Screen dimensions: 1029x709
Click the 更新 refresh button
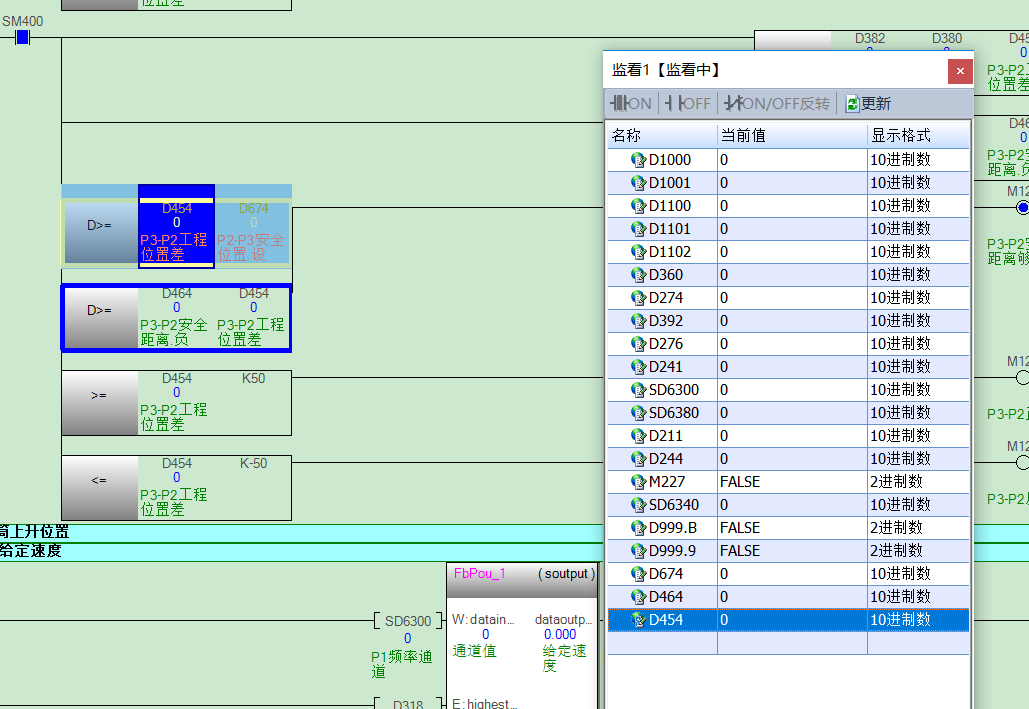[x=867, y=103]
